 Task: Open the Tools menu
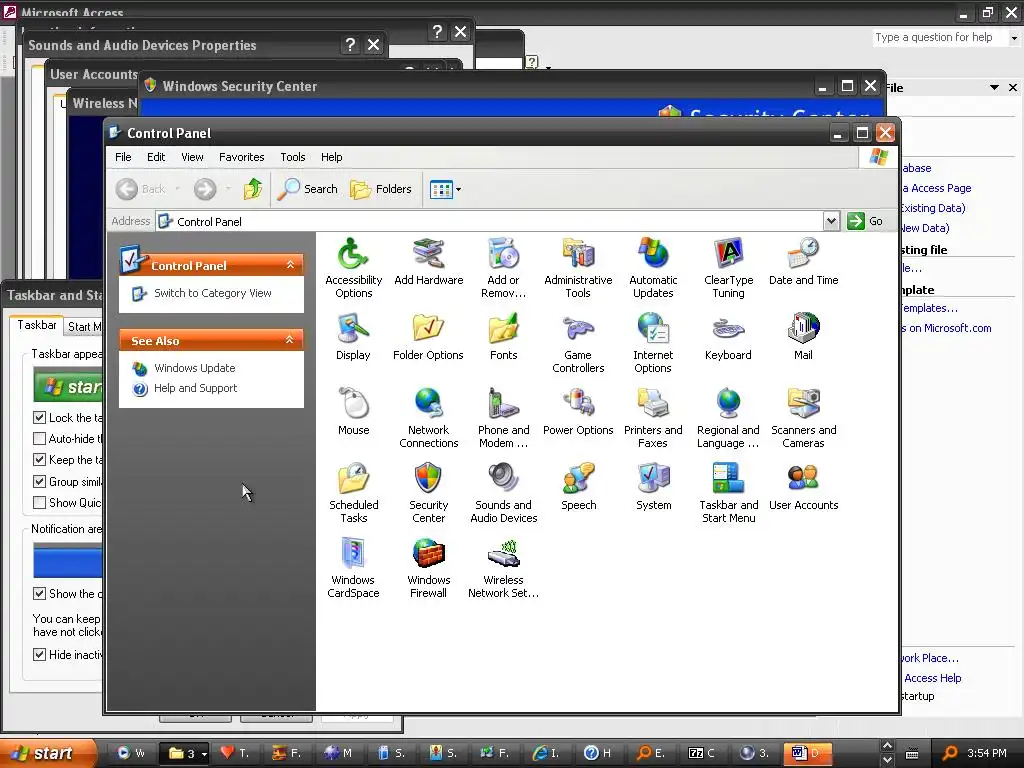[293, 157]
